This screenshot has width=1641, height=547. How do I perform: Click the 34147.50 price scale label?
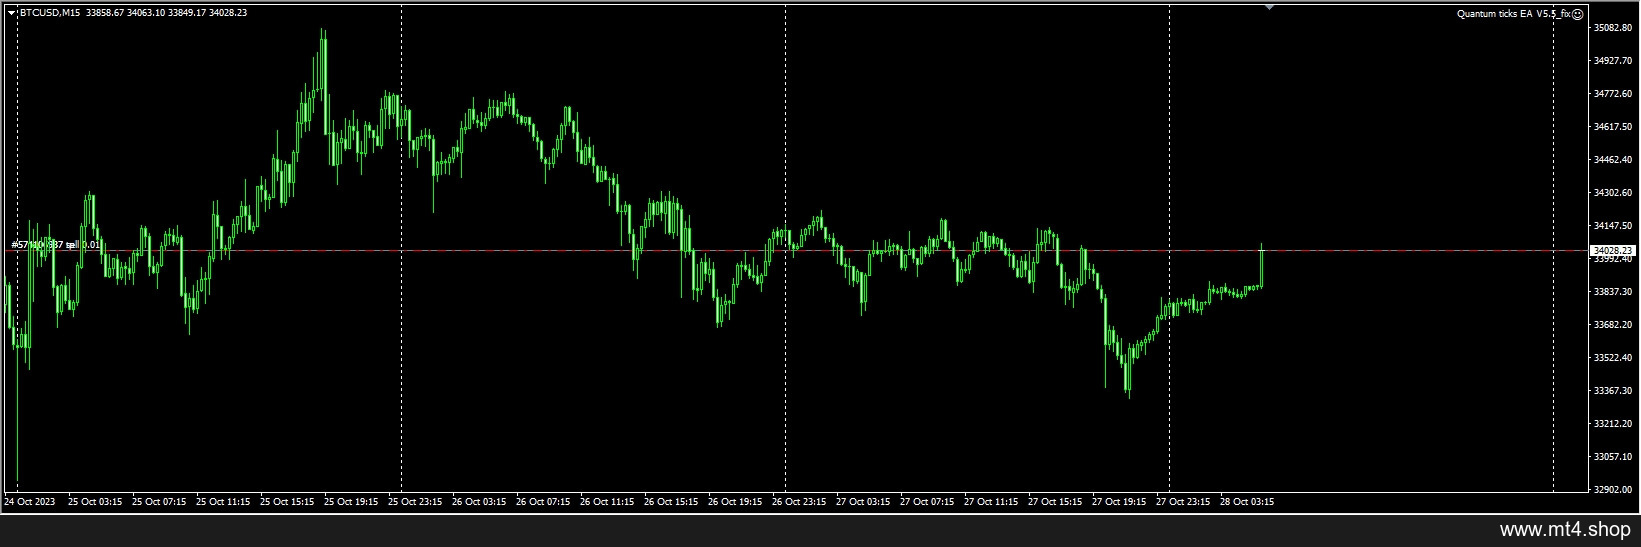pos(1613,226)
